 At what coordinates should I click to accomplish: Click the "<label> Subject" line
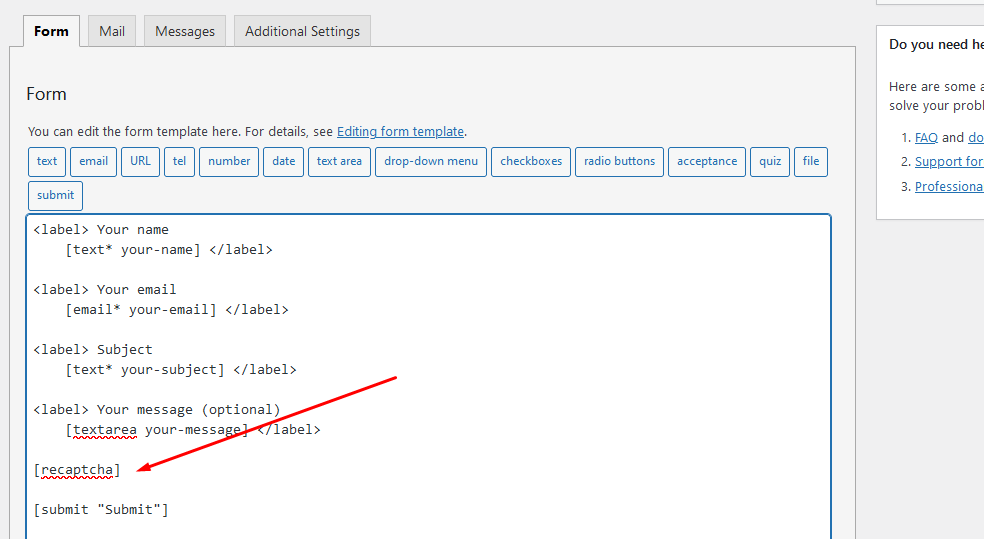tap(93, 350)
